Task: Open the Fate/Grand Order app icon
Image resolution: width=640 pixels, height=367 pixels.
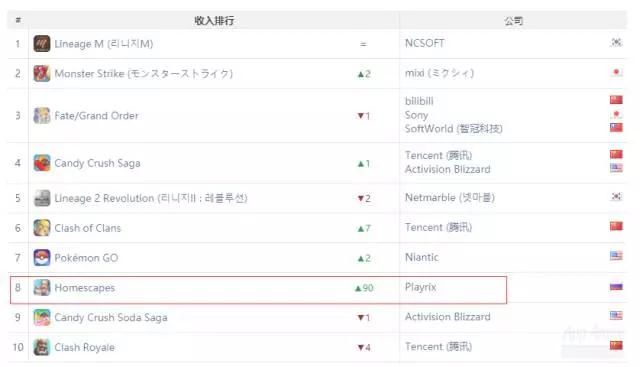Action: click(x=42, y=116)
